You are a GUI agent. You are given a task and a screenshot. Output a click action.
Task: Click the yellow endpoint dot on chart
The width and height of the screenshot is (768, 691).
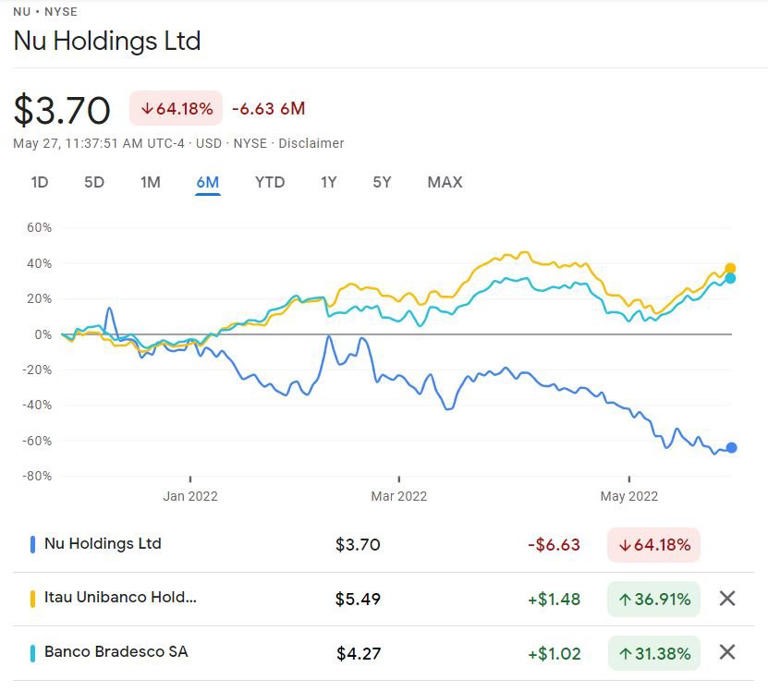(730, 268)
